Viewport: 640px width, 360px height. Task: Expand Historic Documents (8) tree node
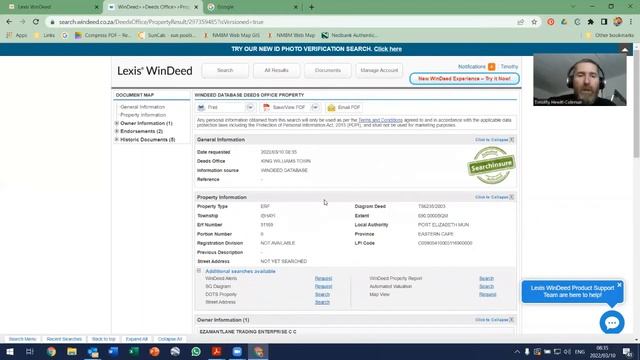tap(117, 140)
